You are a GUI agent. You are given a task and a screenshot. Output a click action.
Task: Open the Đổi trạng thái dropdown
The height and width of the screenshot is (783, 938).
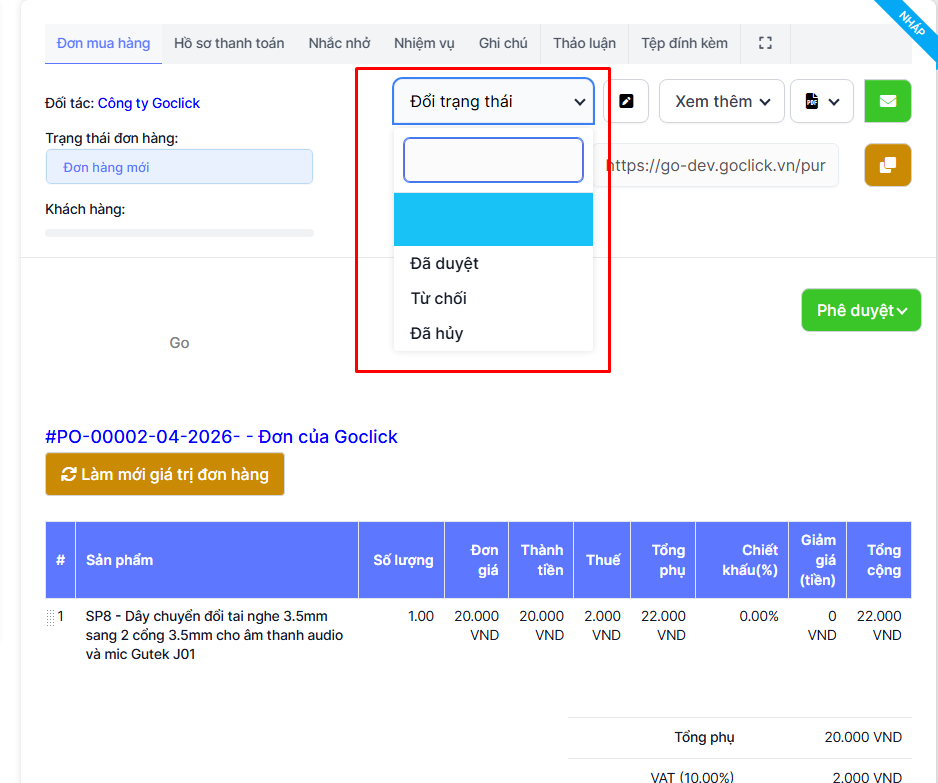coord(493,101)
